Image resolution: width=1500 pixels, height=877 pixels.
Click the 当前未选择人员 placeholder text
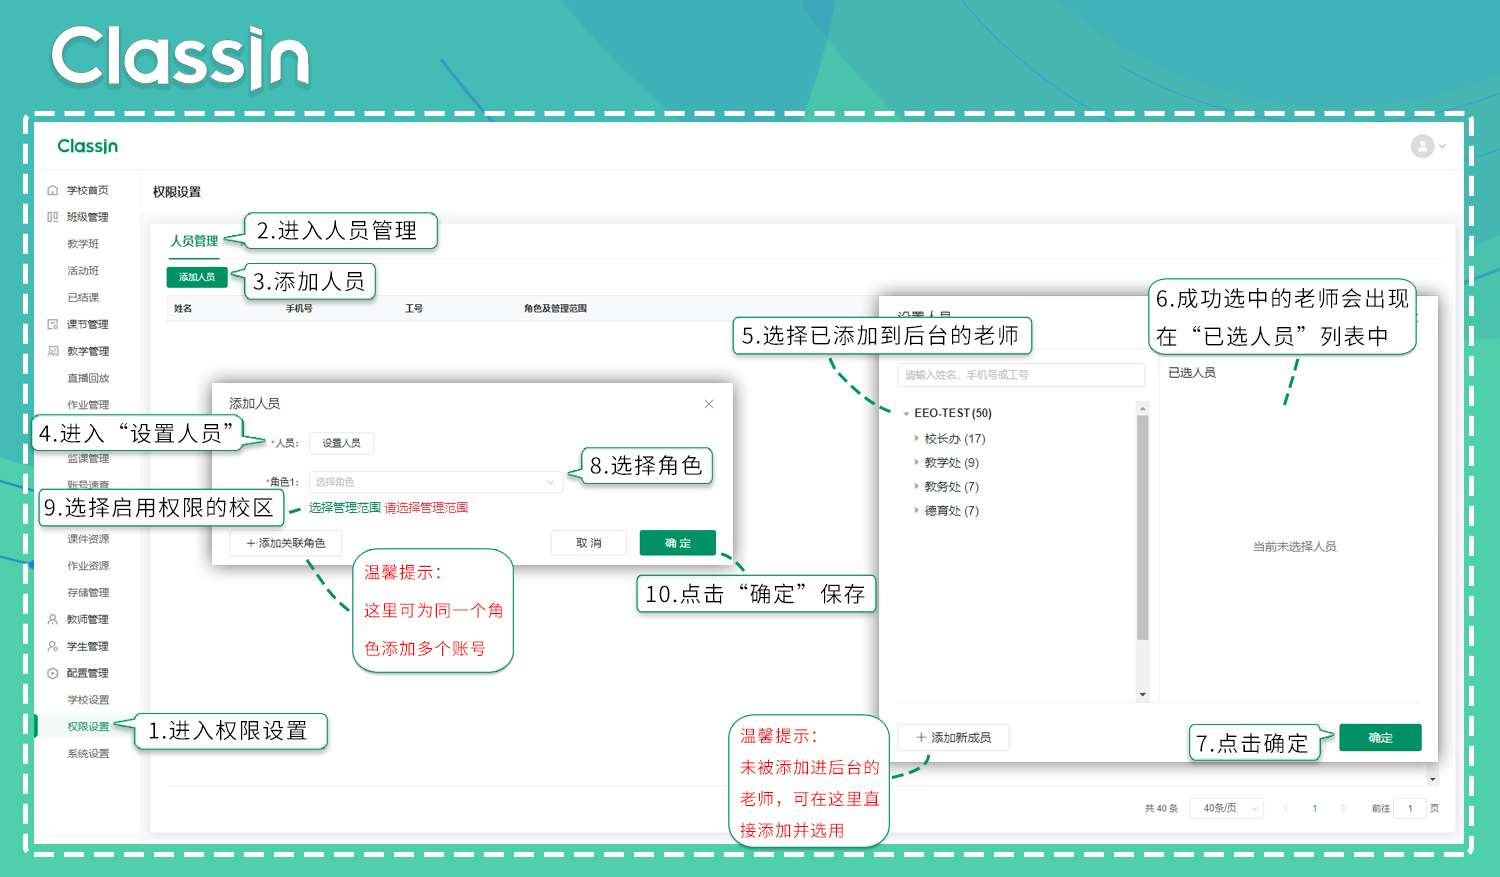tap(1294, 547)
